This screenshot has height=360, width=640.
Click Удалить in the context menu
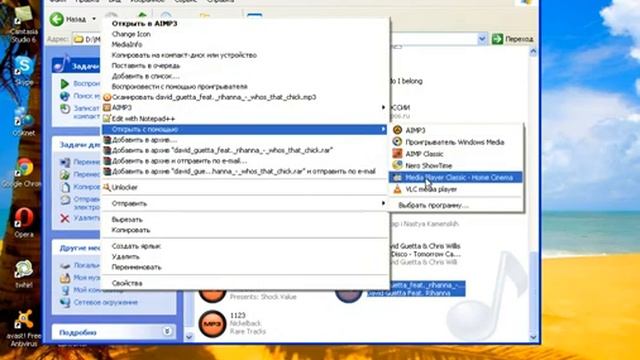coord(244,257)
